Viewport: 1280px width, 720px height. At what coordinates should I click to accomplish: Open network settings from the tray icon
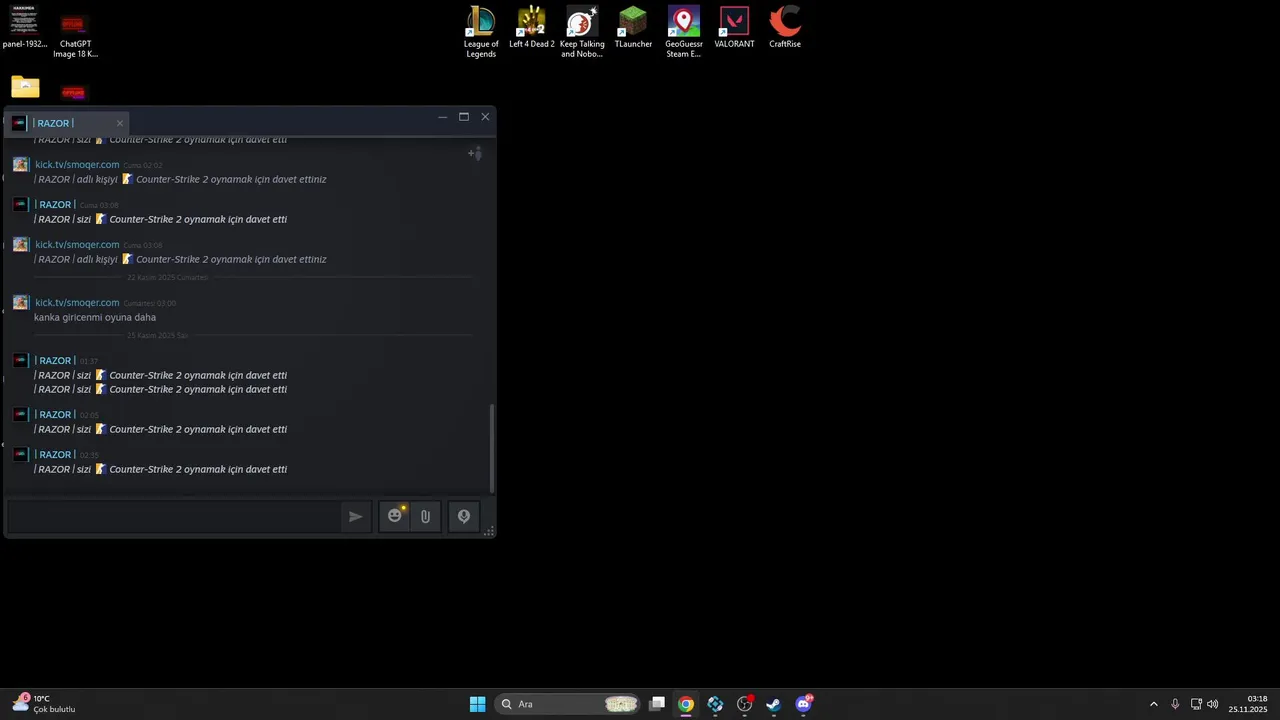point(1196,704)
